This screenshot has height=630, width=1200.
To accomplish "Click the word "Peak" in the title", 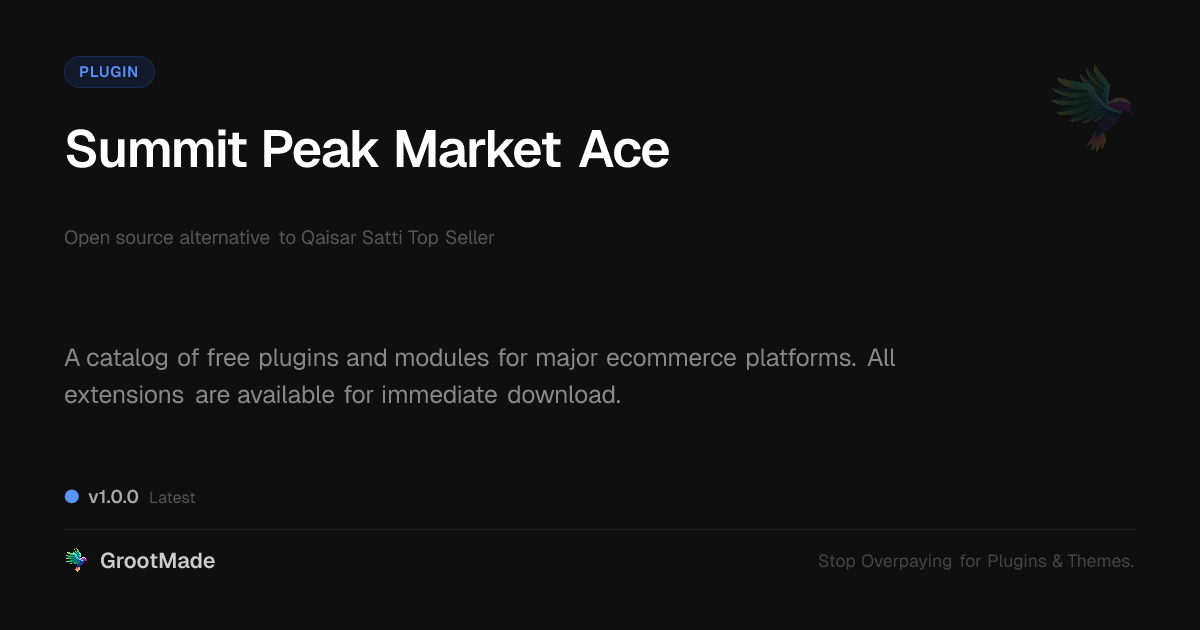I will pyautogui.click(x=321, y=150).
